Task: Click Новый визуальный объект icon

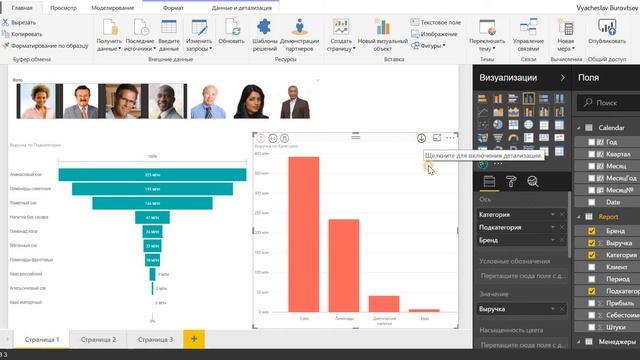Action: click(x=382, y=27)
